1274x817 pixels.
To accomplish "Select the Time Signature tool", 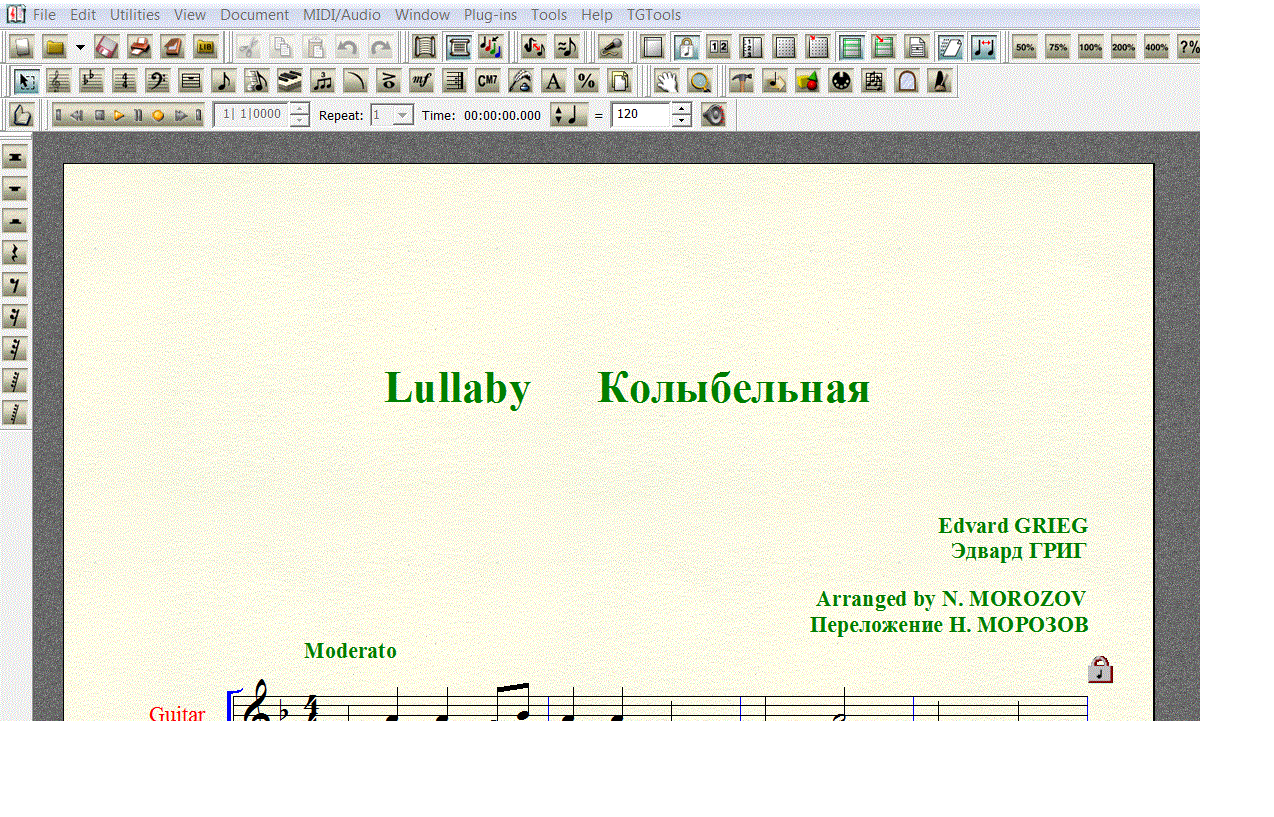I will point(124,81).
